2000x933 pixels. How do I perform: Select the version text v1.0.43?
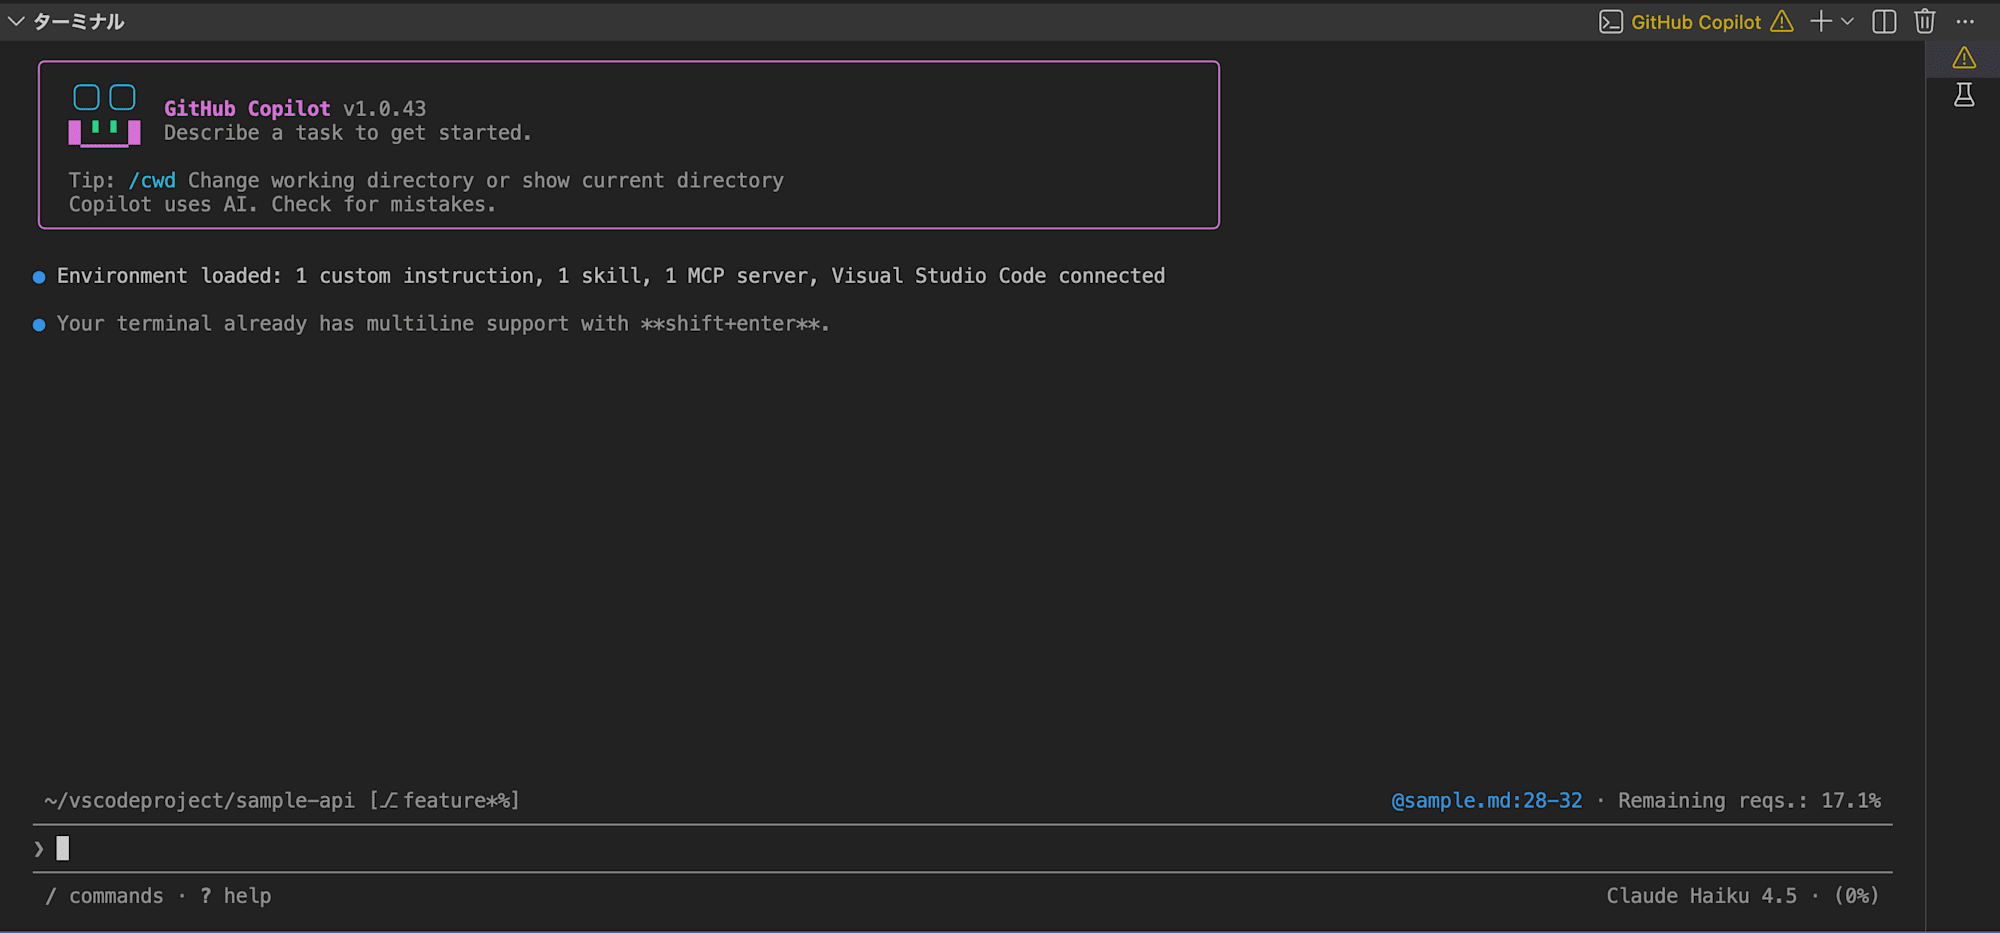tap(385, 108)
